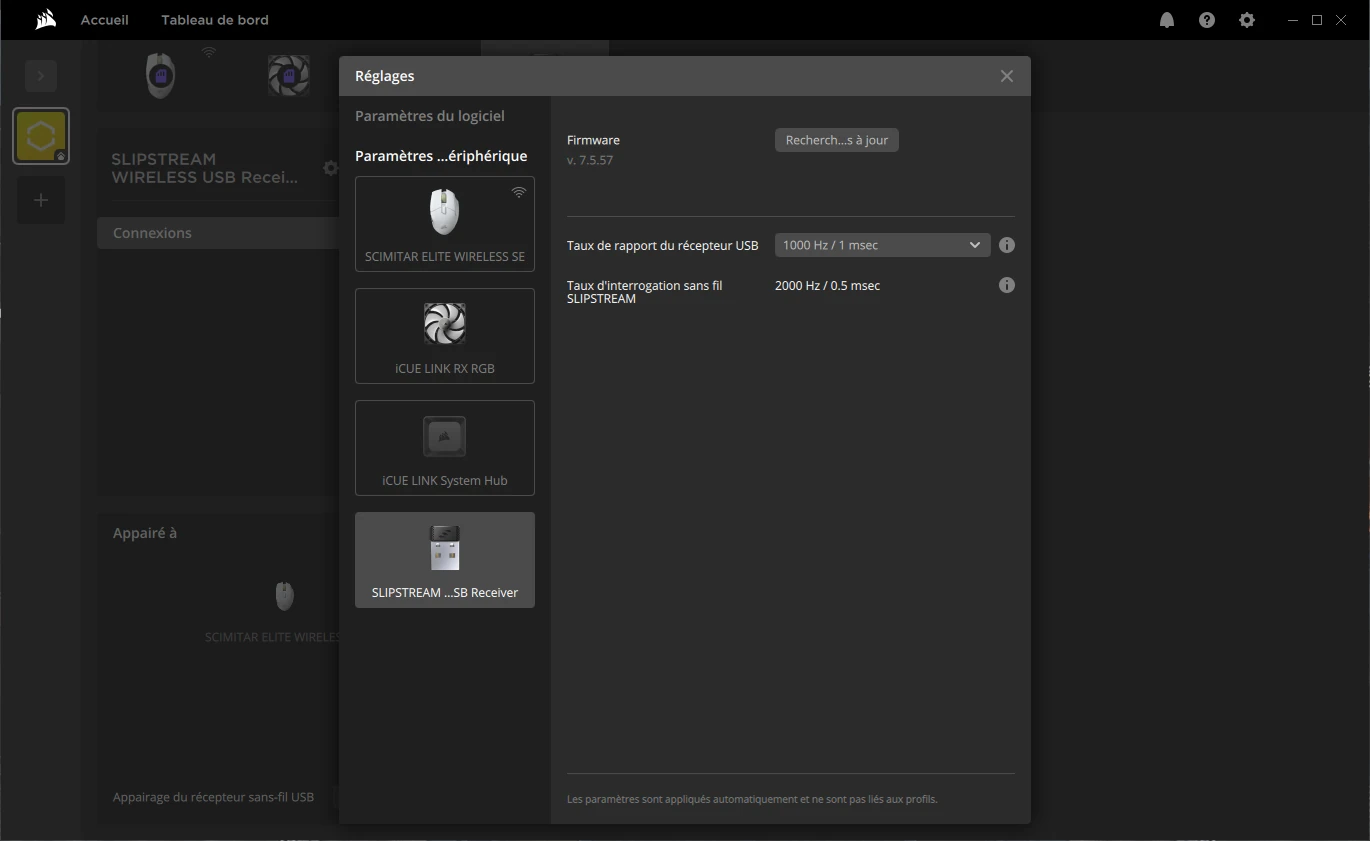The height and width of the screenshot is (841, 1370).
Task: Open the help question mark icon
Action: [1207, 20]
